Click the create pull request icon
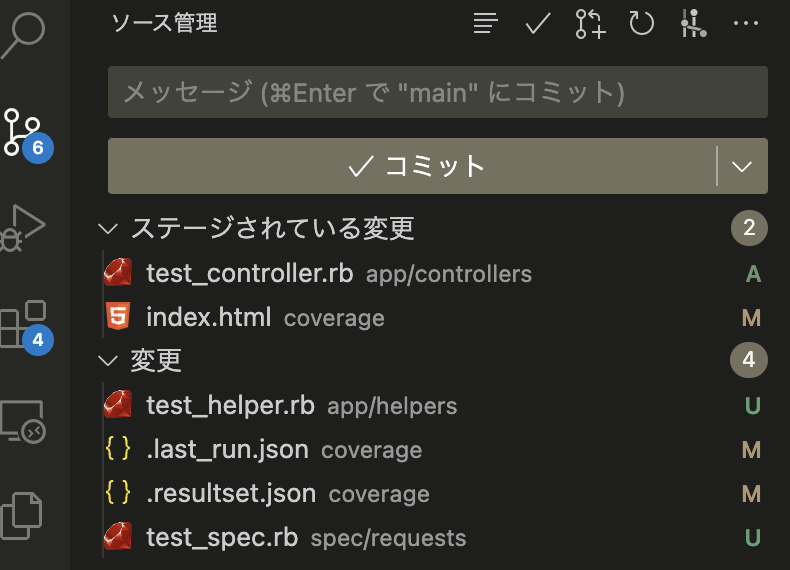Screen dimensions: 790x570 (590, 24)
